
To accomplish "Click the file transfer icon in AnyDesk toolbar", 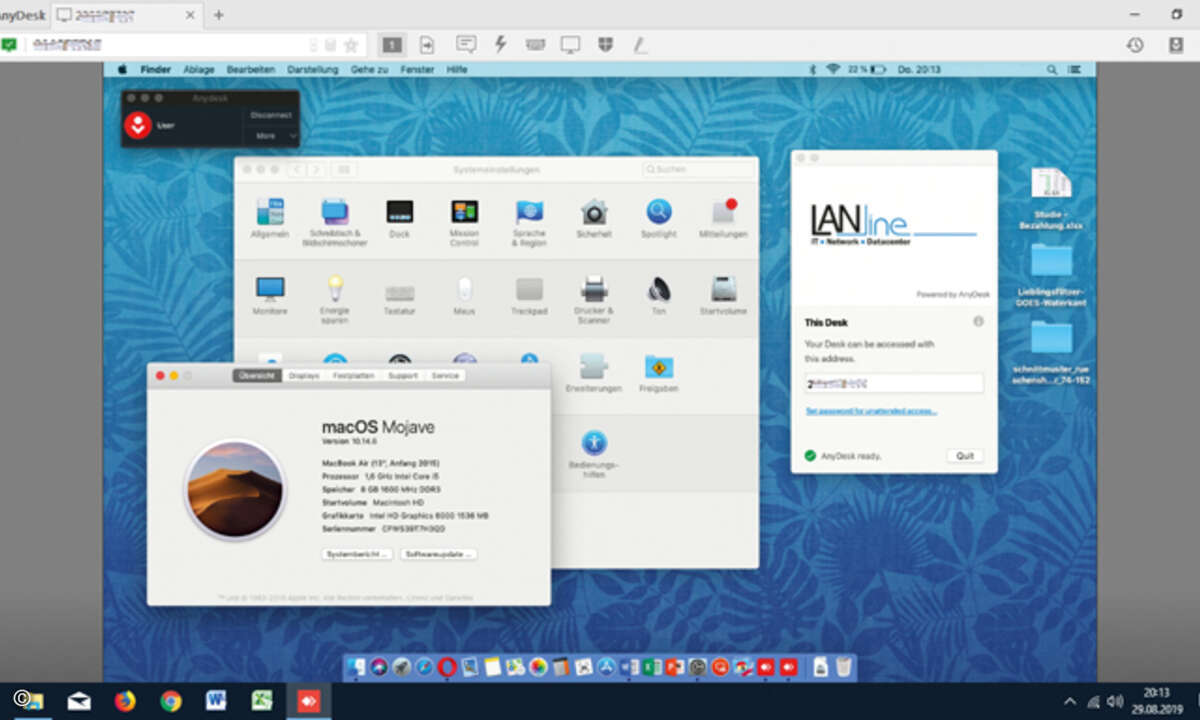I will [x=427, y=45].
